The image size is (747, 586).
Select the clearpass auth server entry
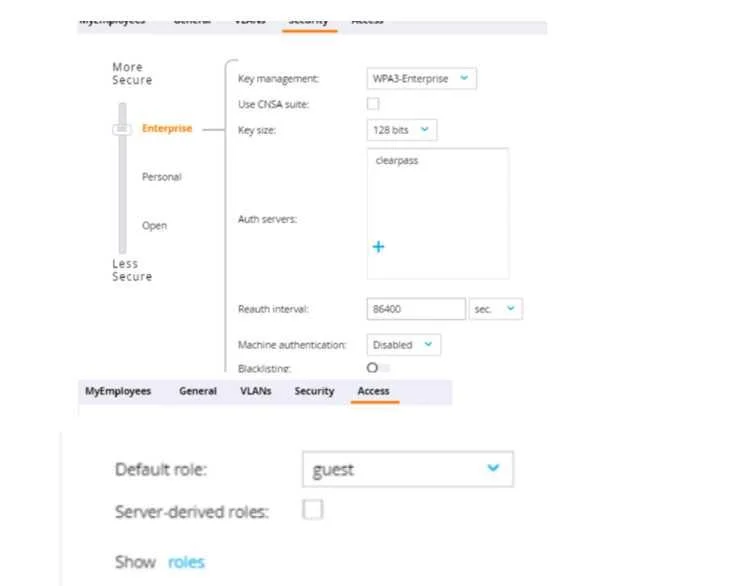click(x=397, y=161)
